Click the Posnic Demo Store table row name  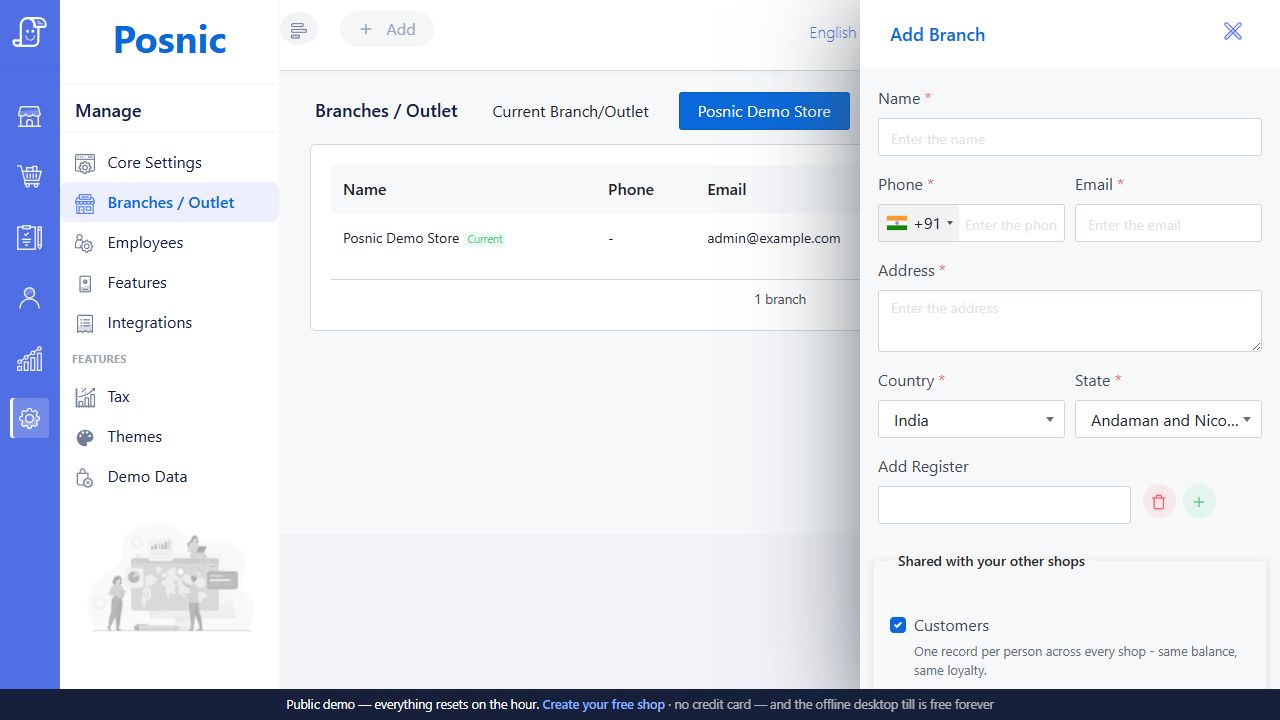(x=401, y=238)
